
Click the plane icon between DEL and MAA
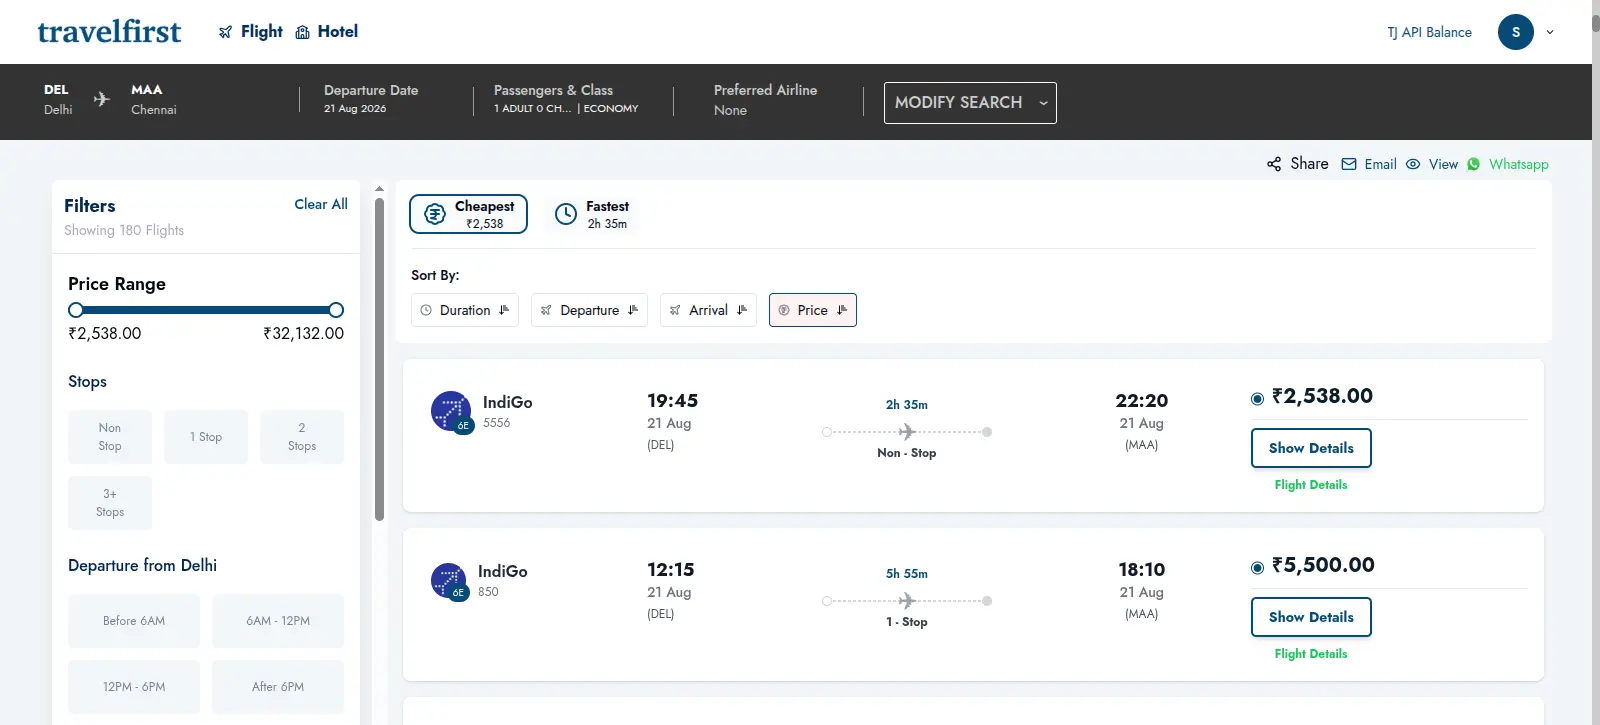(101, 99)
